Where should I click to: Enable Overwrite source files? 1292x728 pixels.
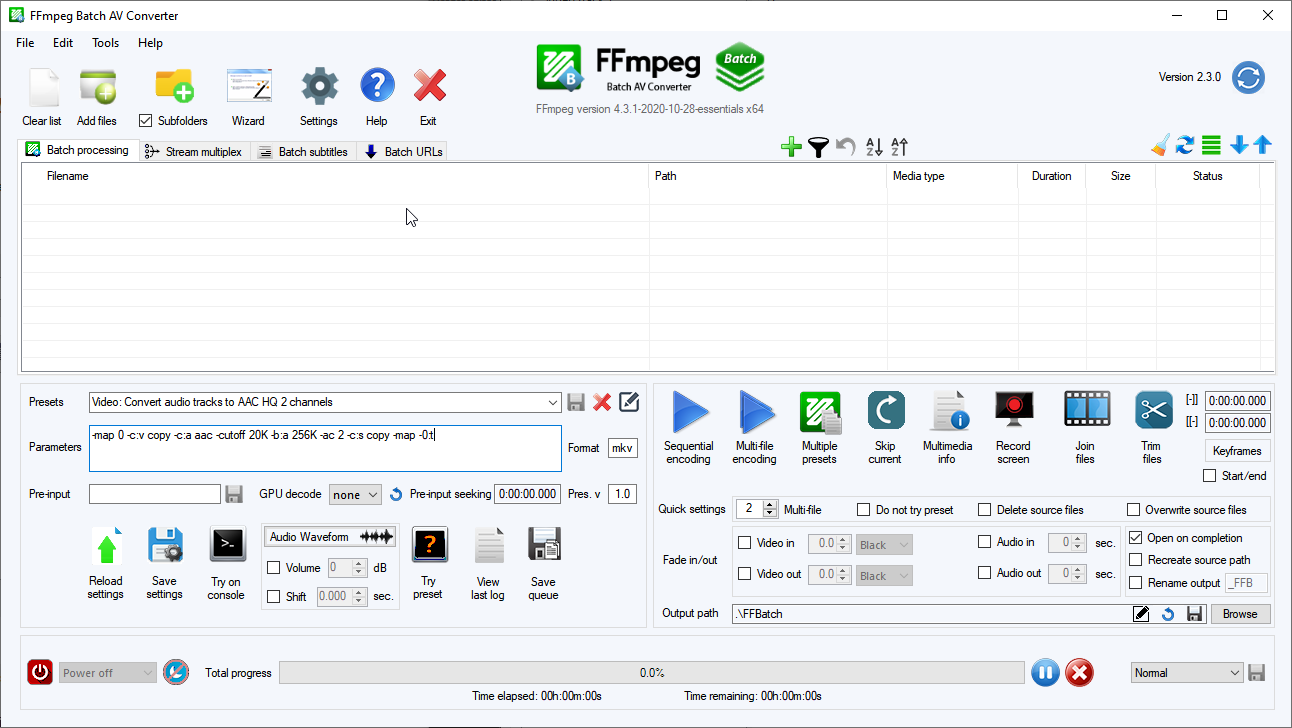pyautogui.click(x=1134, y=510)
